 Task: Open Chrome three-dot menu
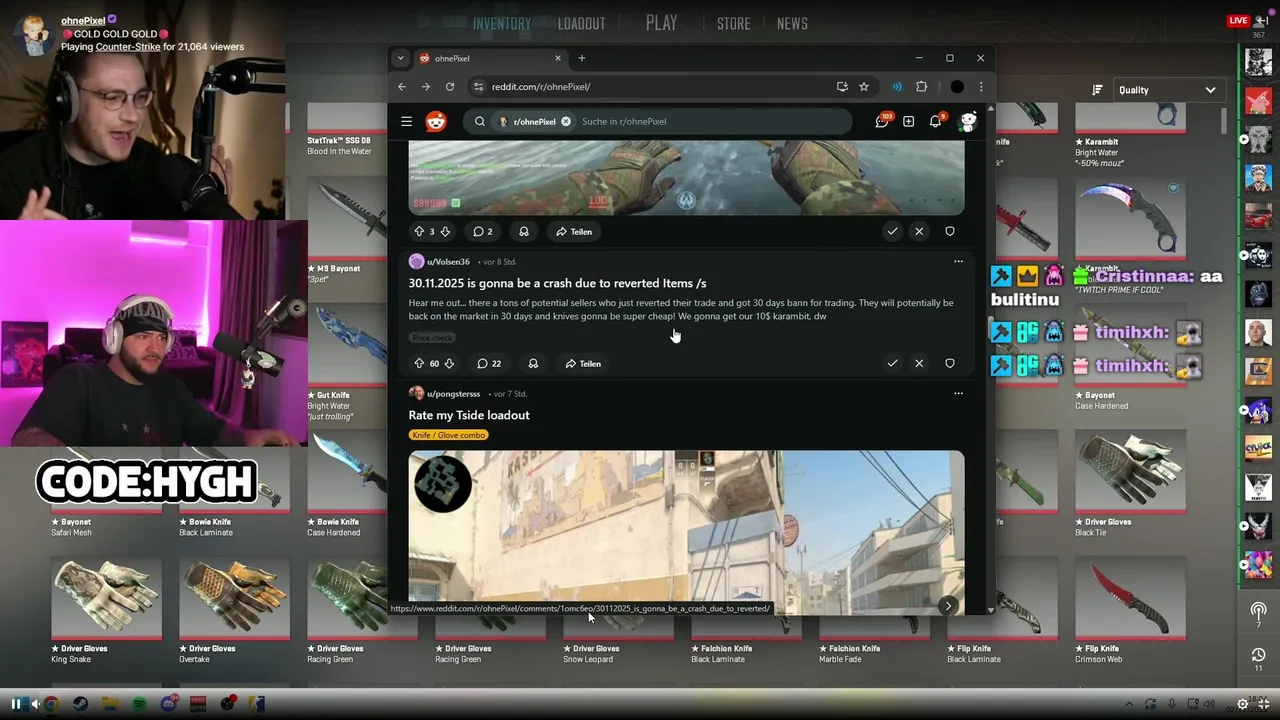click(981, 87)
